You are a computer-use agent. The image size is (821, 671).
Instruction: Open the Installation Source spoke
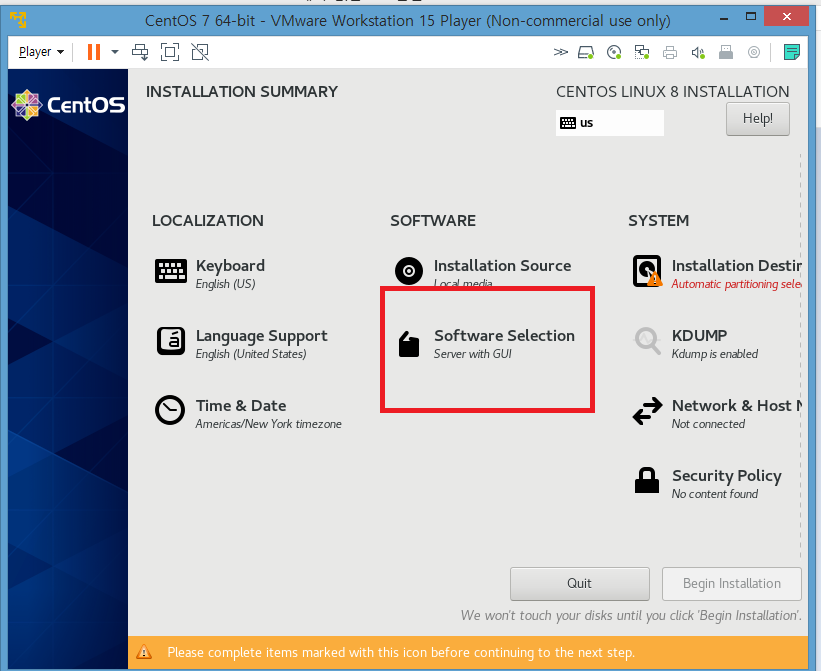(x=483, y=272)
